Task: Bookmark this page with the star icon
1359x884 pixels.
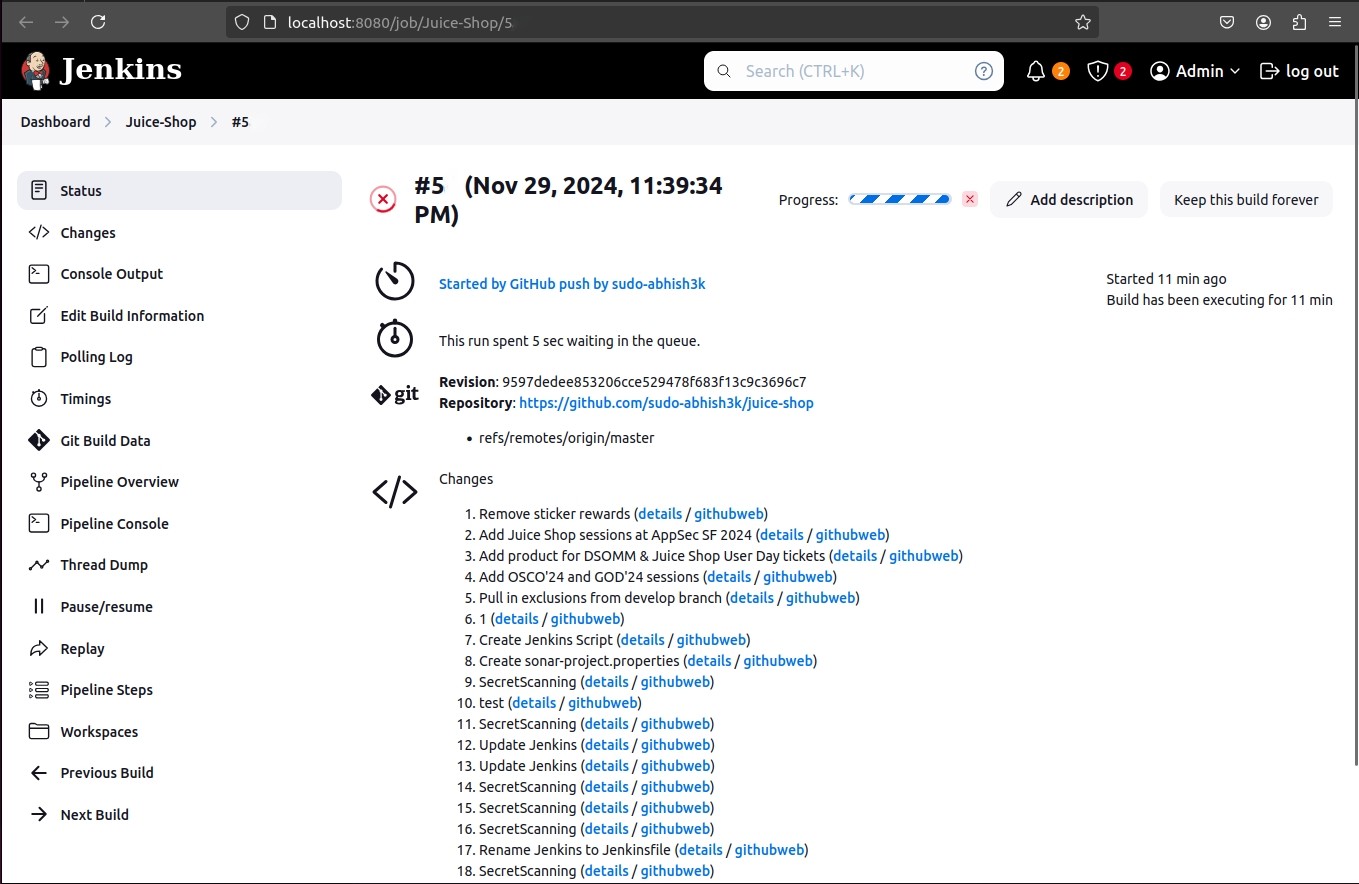Action: point(1083,22)
